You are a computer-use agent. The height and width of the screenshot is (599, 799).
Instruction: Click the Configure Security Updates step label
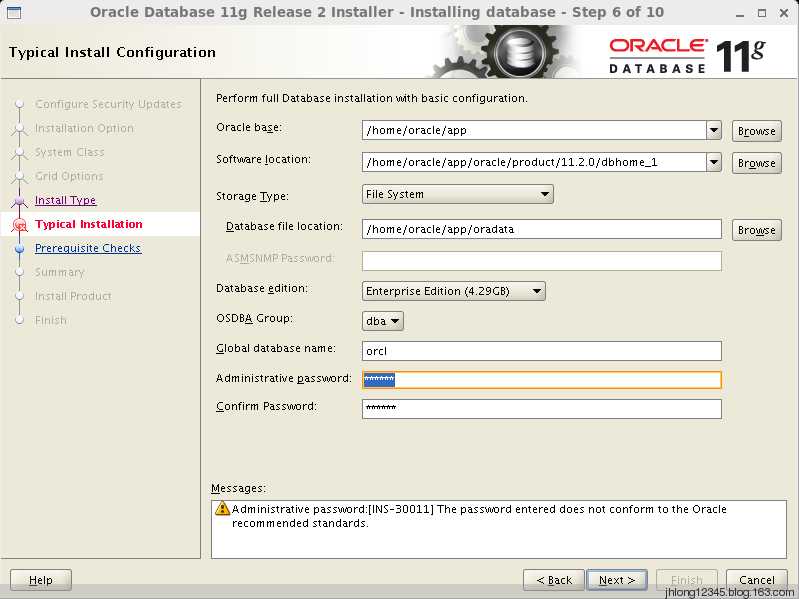[109, 104]
